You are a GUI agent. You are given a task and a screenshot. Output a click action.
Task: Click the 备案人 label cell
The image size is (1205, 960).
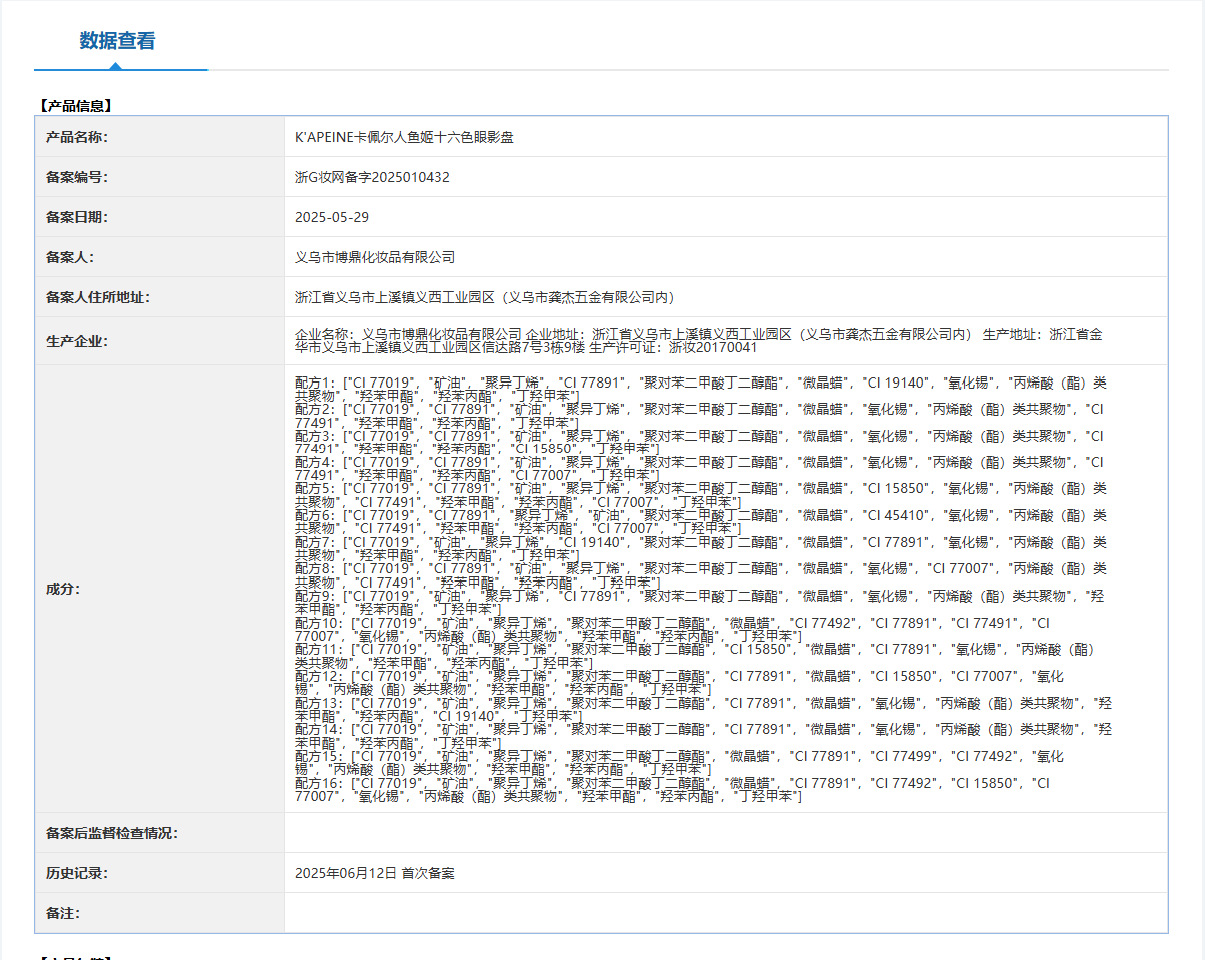(x=160, y=257)
